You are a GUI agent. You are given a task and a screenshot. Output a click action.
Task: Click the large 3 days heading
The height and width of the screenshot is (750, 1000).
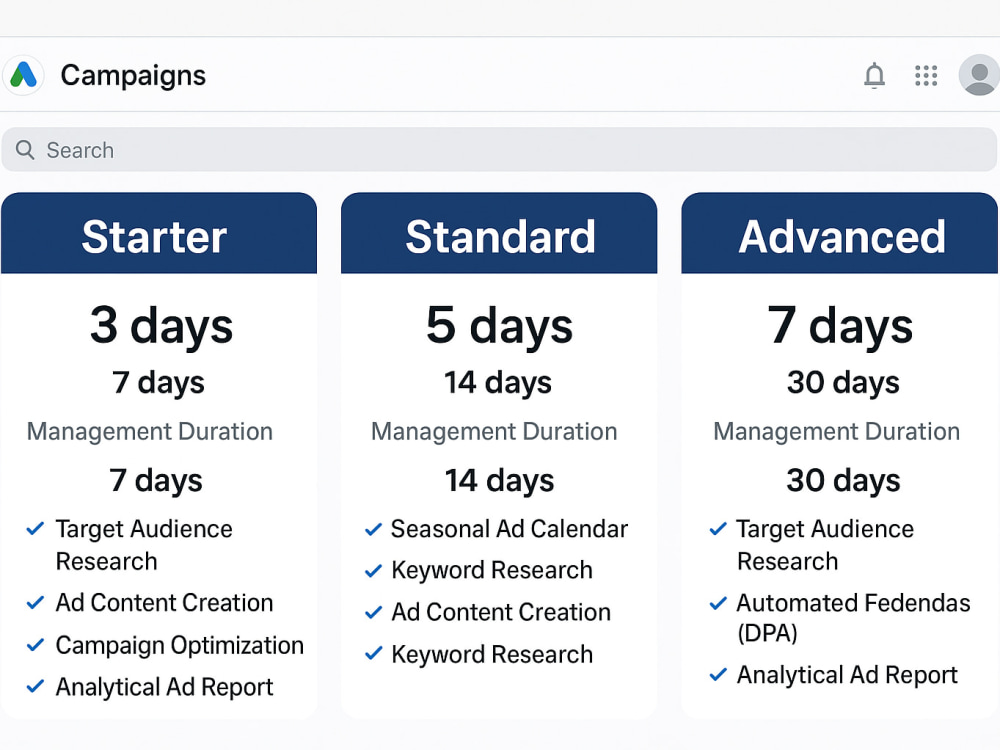(x=161, y=326)
